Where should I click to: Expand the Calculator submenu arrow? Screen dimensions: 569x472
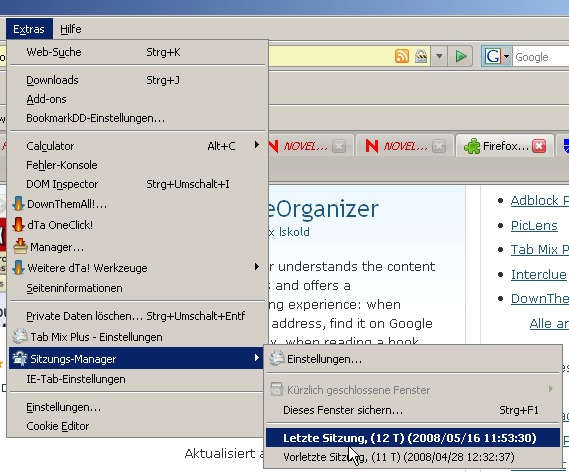(x=257, y=145)
